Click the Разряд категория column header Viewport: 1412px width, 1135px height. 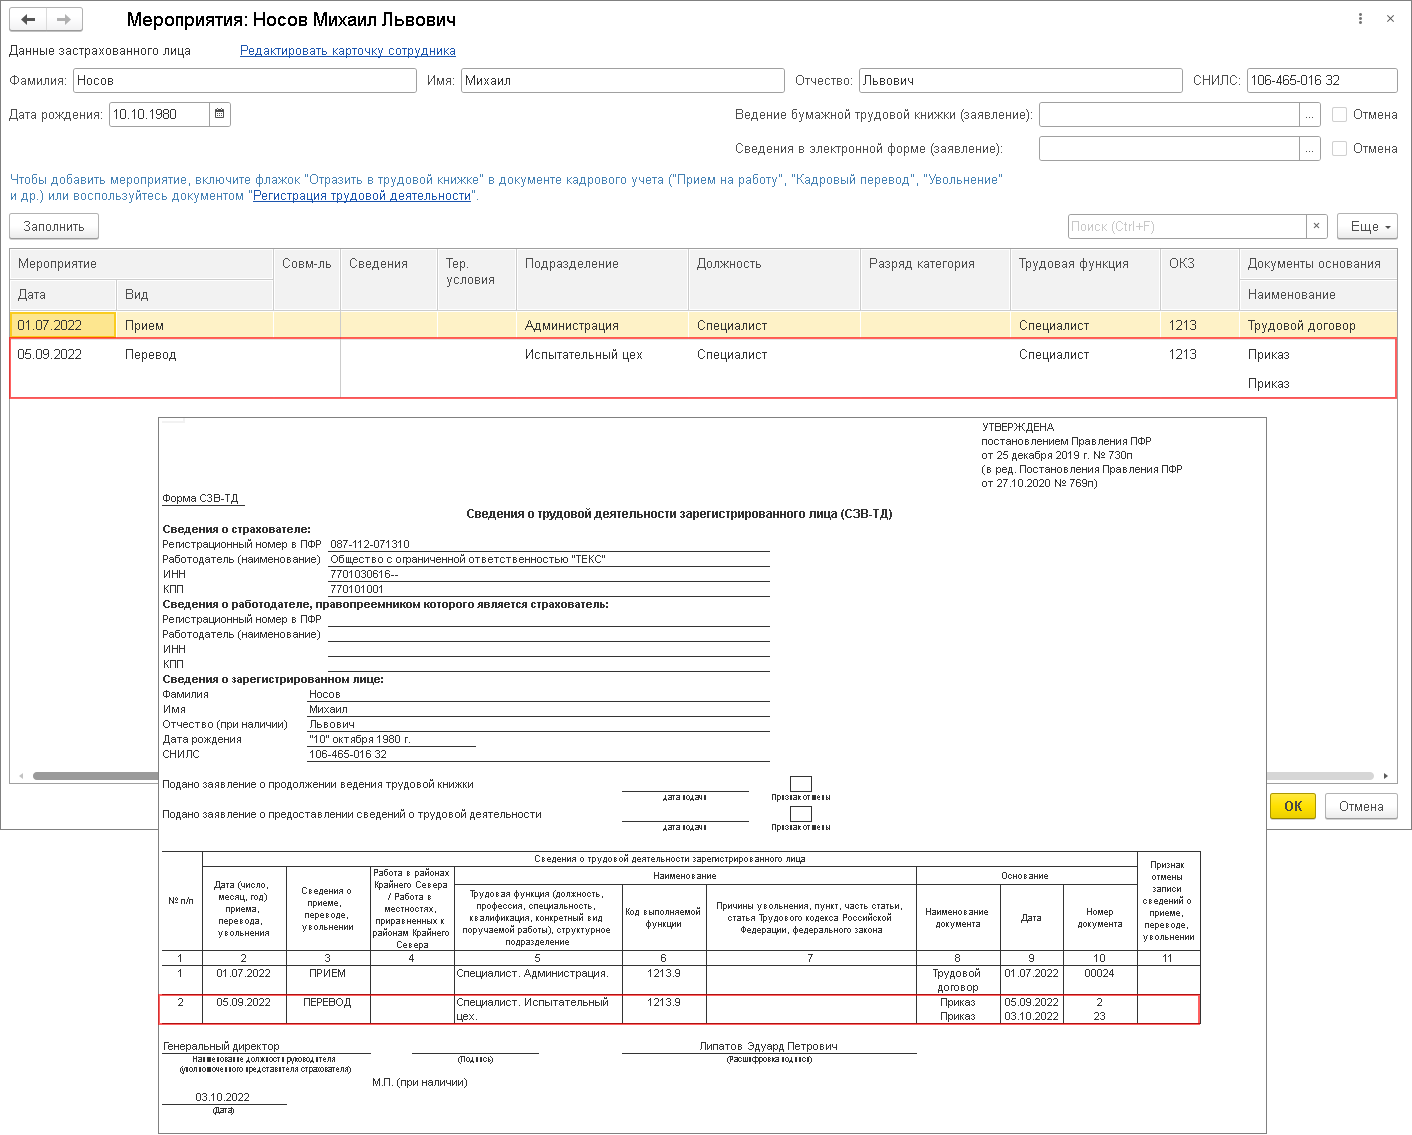click(935, 279)
